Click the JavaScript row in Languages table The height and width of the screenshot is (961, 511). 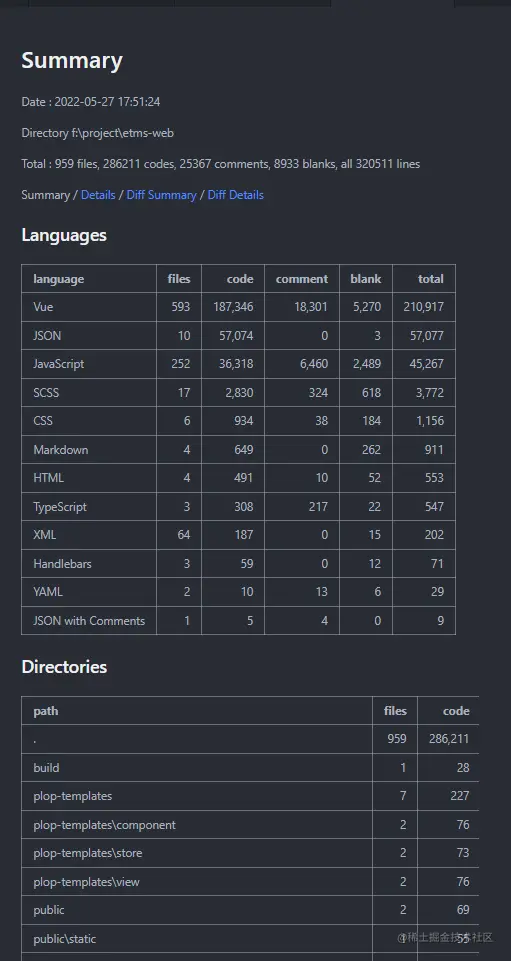[x=238, y=364]
